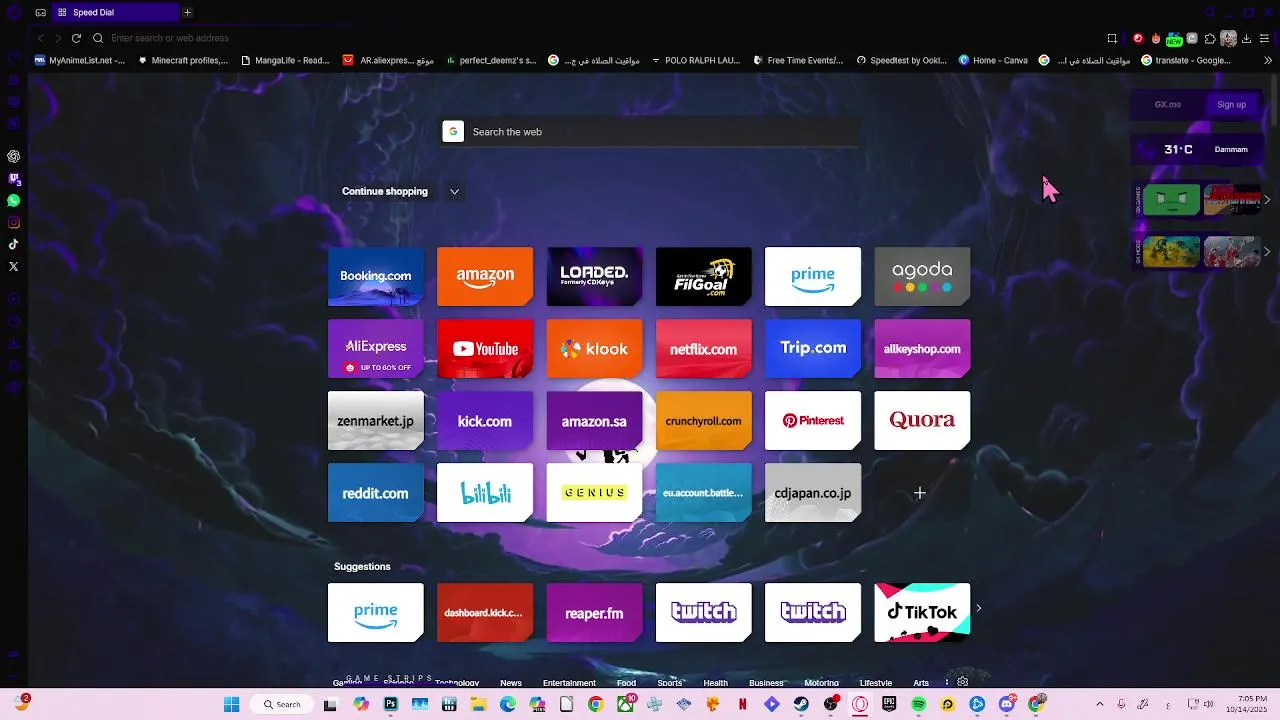Open the green face GX Games thumbnail
Viewport: 1280px width, 720px height.
click(1171, 199)
